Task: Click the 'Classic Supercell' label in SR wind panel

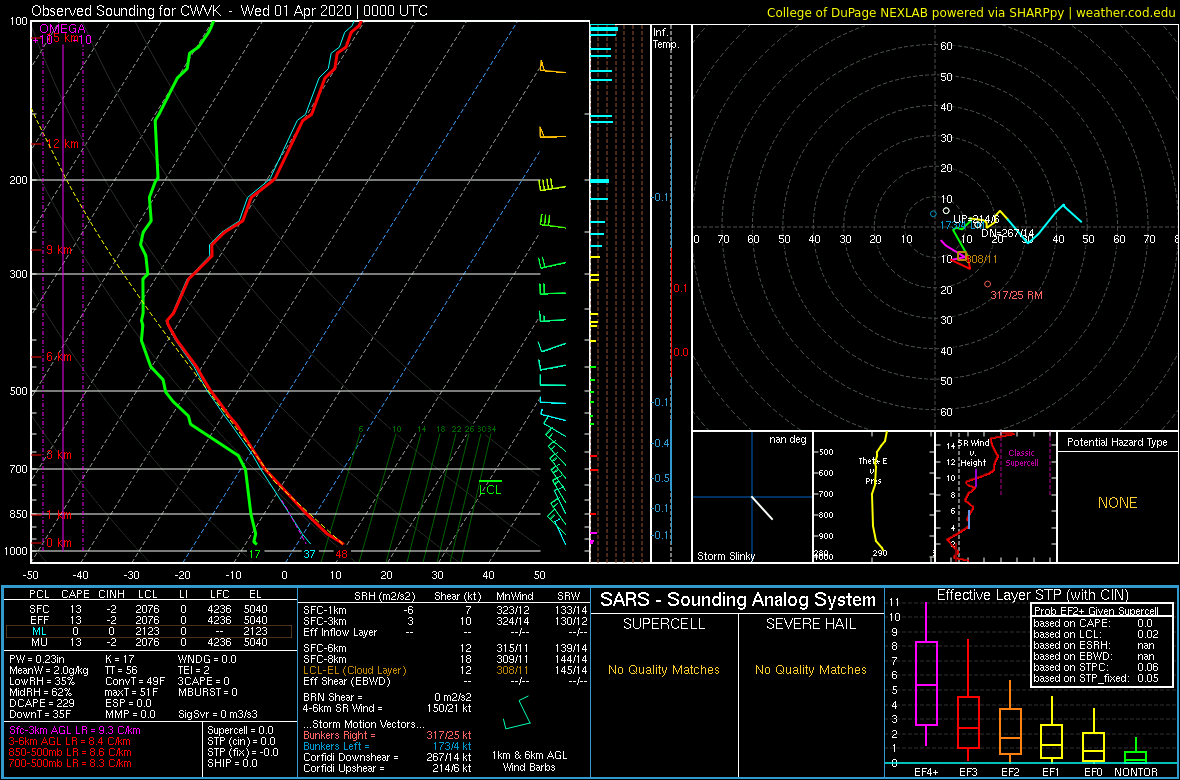Action: pos(1023,458)
